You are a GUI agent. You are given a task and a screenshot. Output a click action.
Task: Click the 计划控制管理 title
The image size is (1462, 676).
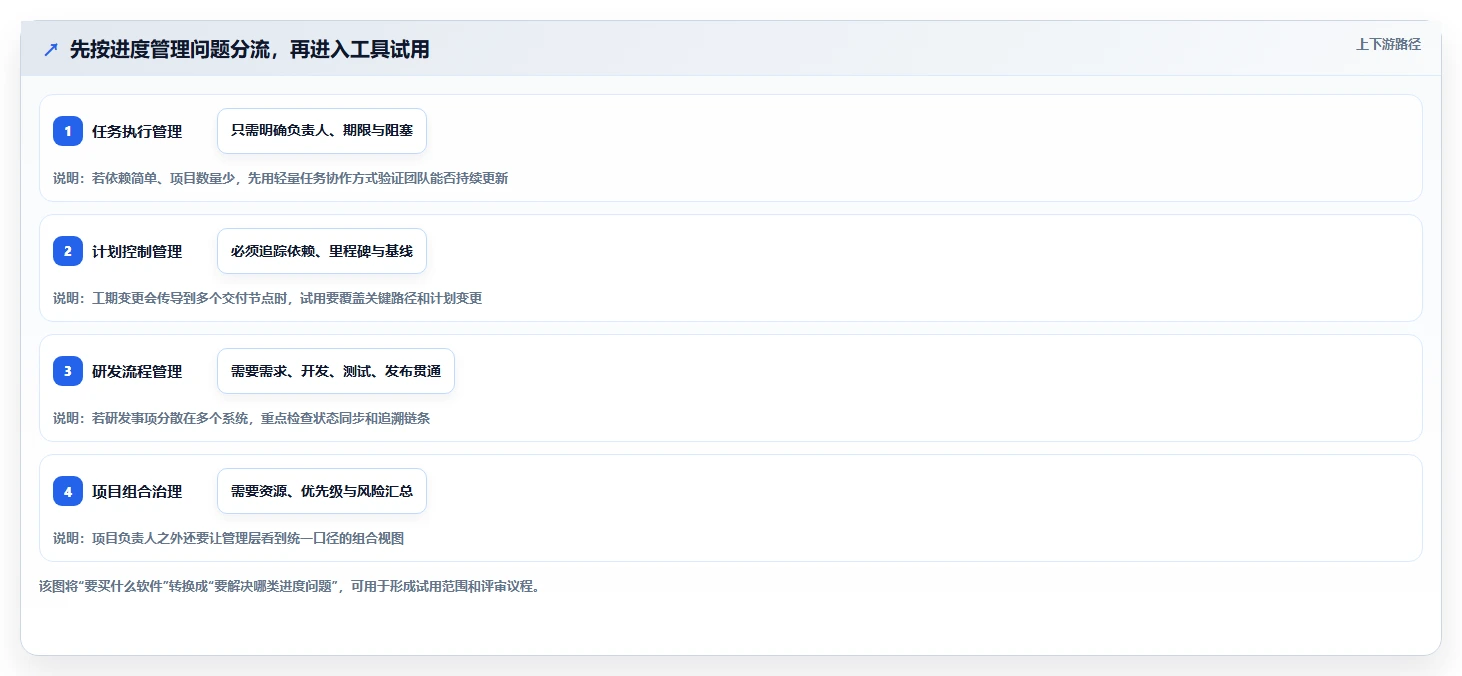click(137, 251)
